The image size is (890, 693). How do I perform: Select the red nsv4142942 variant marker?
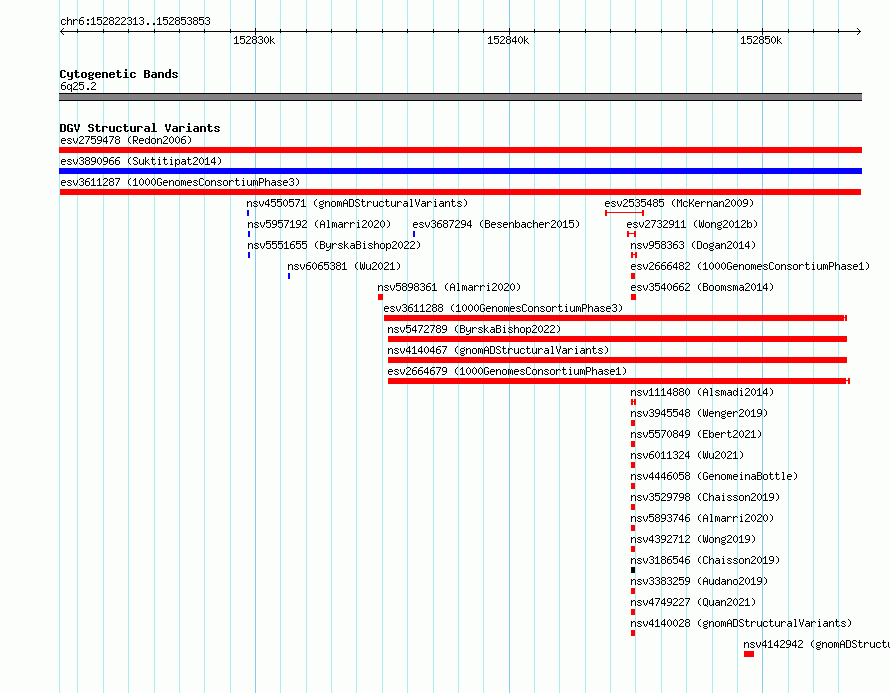point(749,654)
